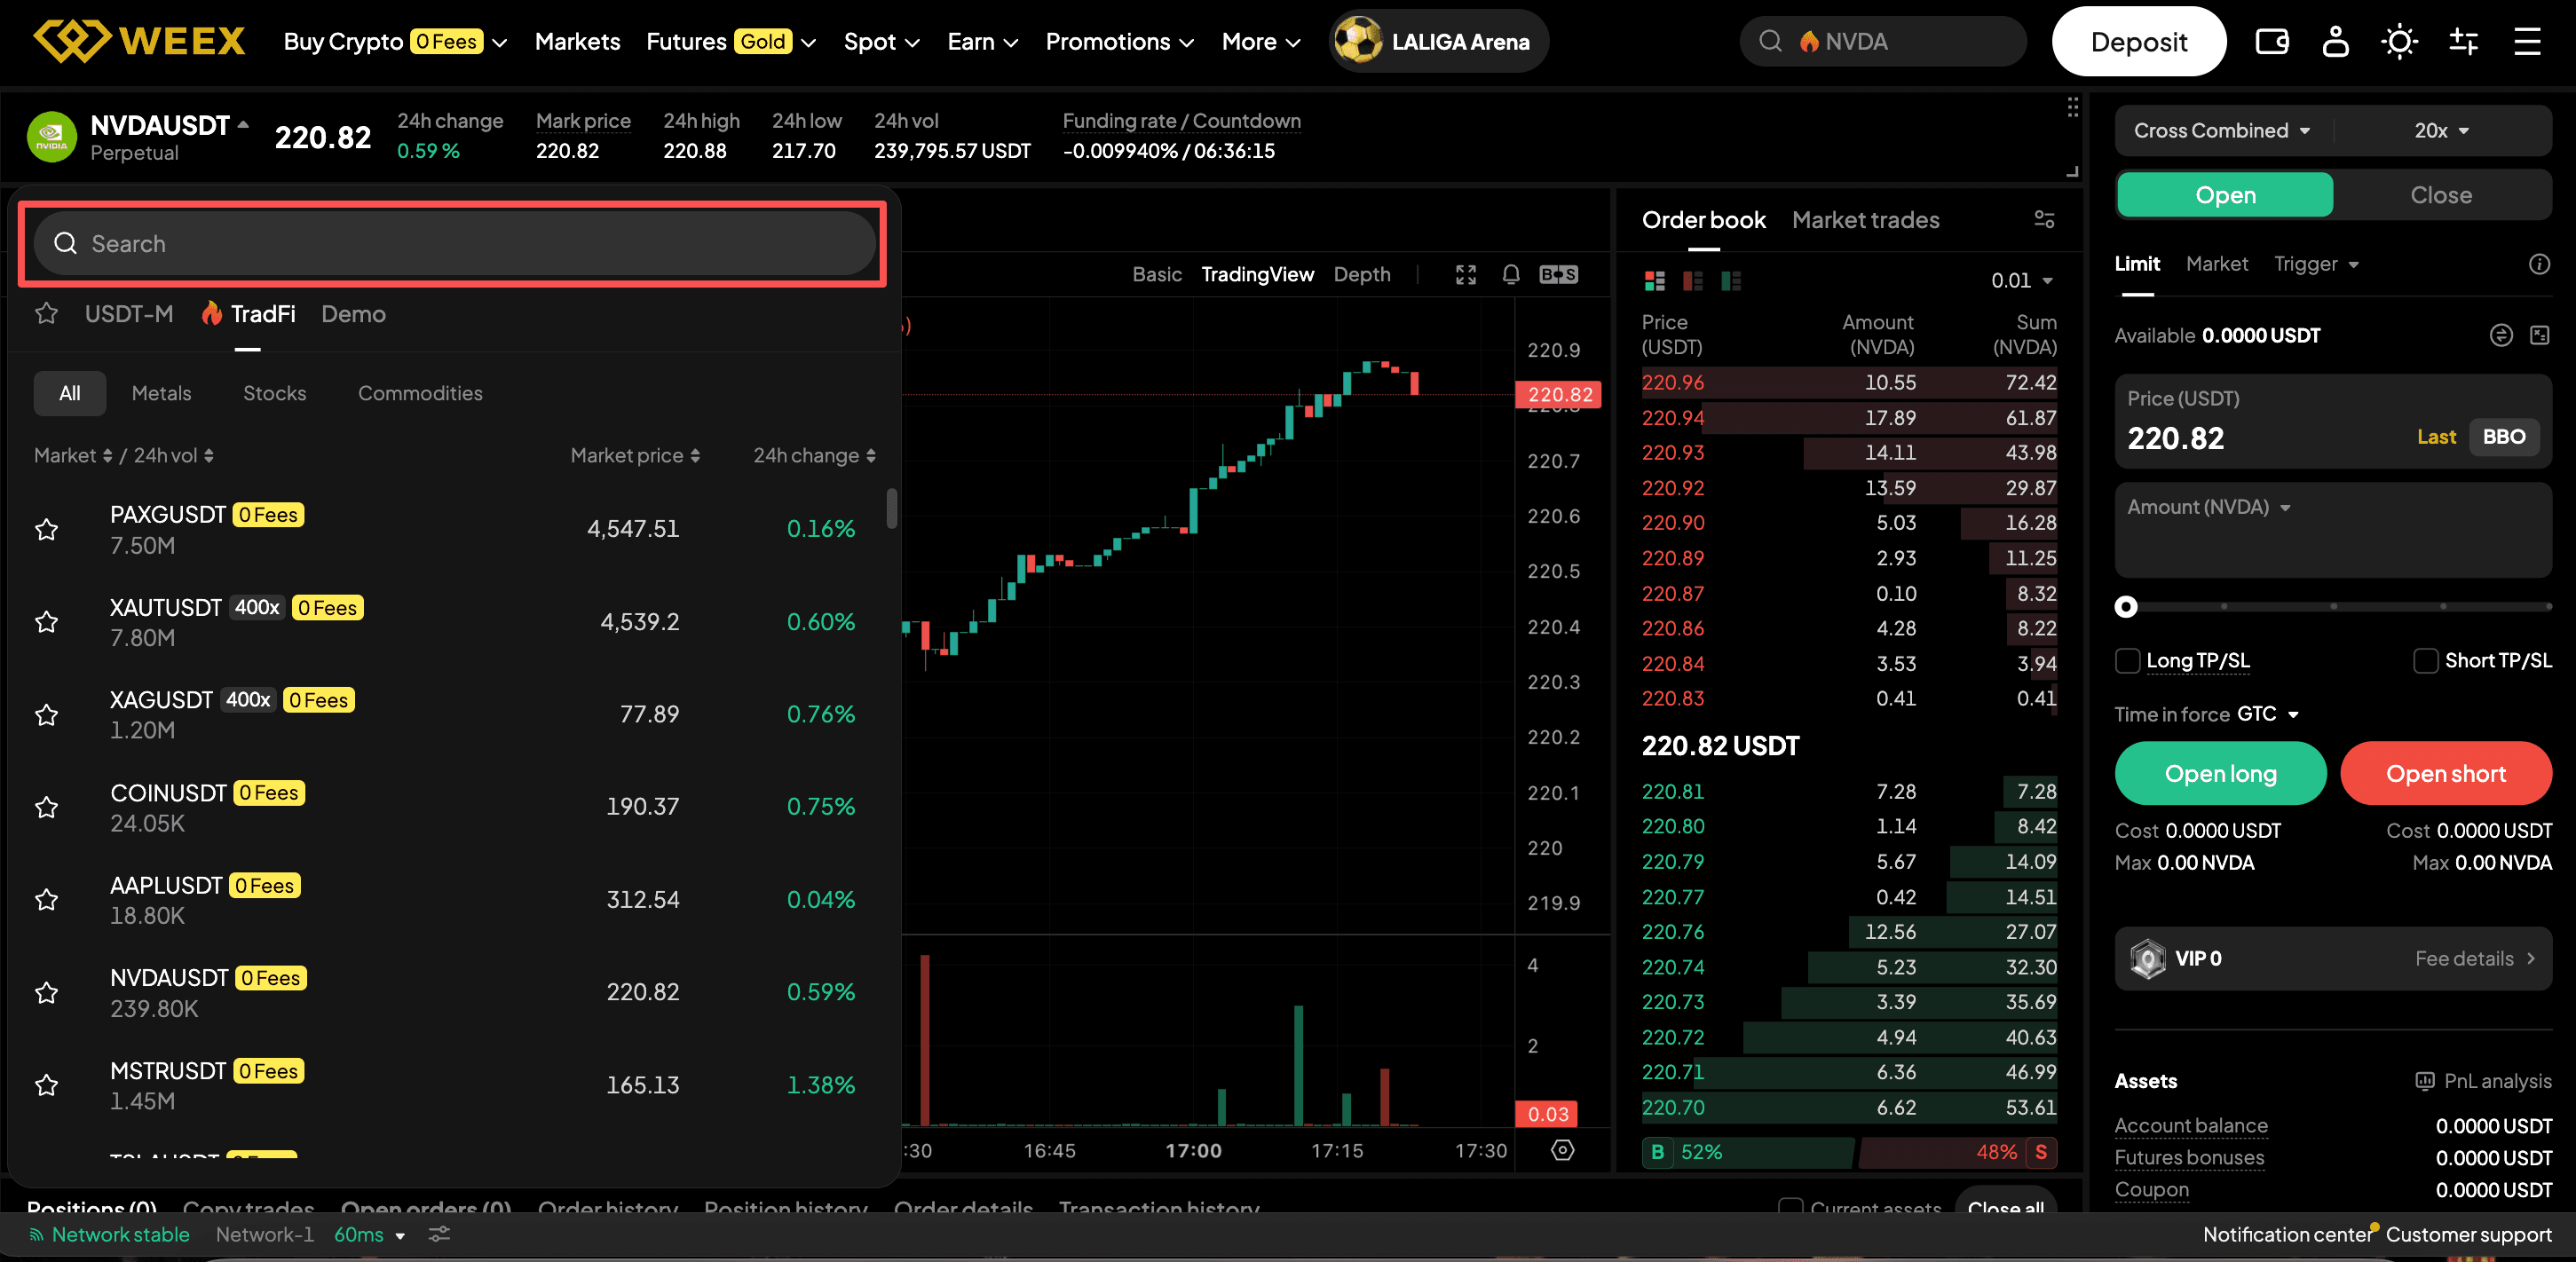Filter list by Metals
2576x1262 pixels.
coord(161,393)
